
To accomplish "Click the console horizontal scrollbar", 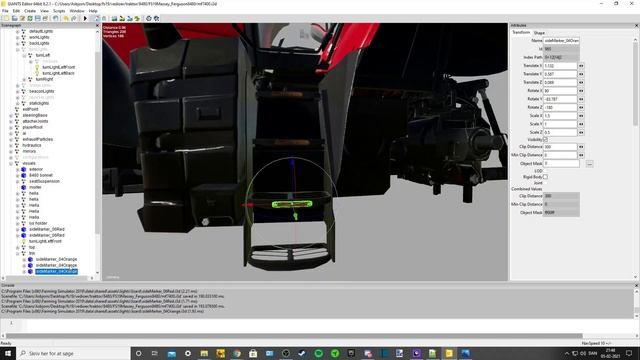I will coord(294,336).
